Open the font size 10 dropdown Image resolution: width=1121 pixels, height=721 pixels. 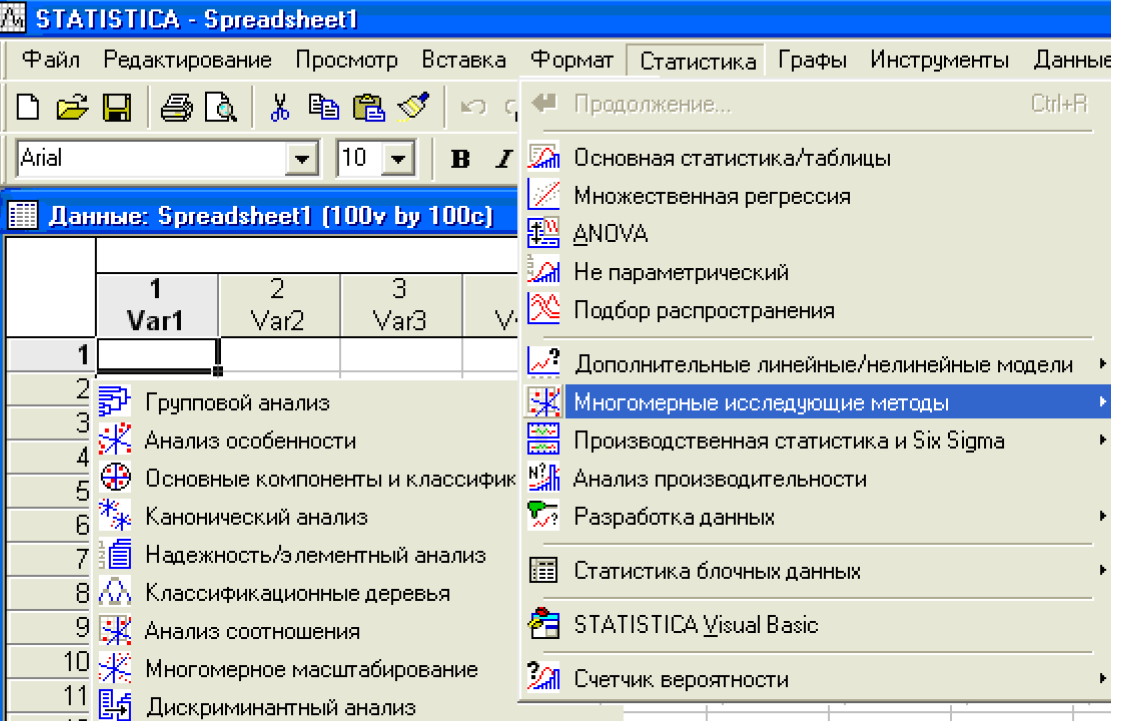[x=398, y=158]
